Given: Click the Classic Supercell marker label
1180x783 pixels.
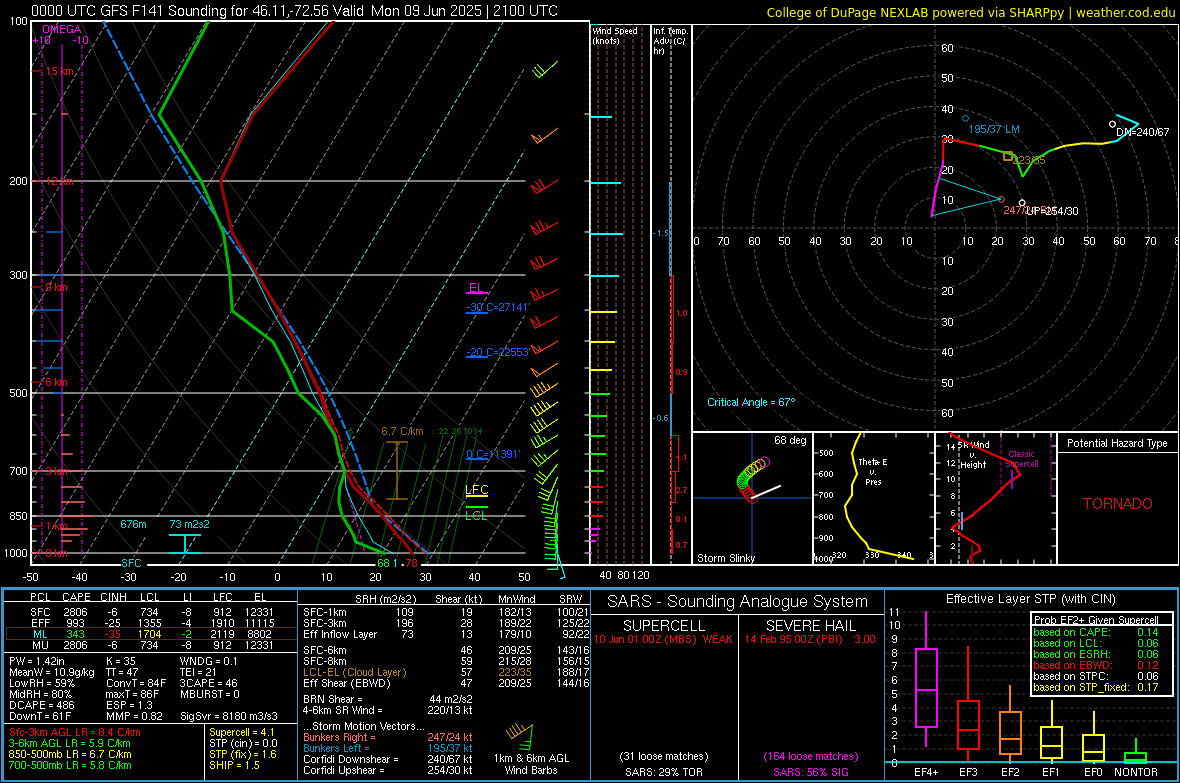Looking at the screenshot, I should (x=1021, y=459).
